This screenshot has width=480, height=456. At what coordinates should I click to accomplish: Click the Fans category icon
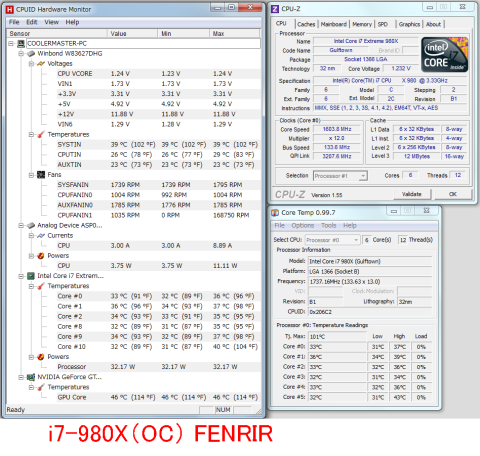tap(41, 175)
